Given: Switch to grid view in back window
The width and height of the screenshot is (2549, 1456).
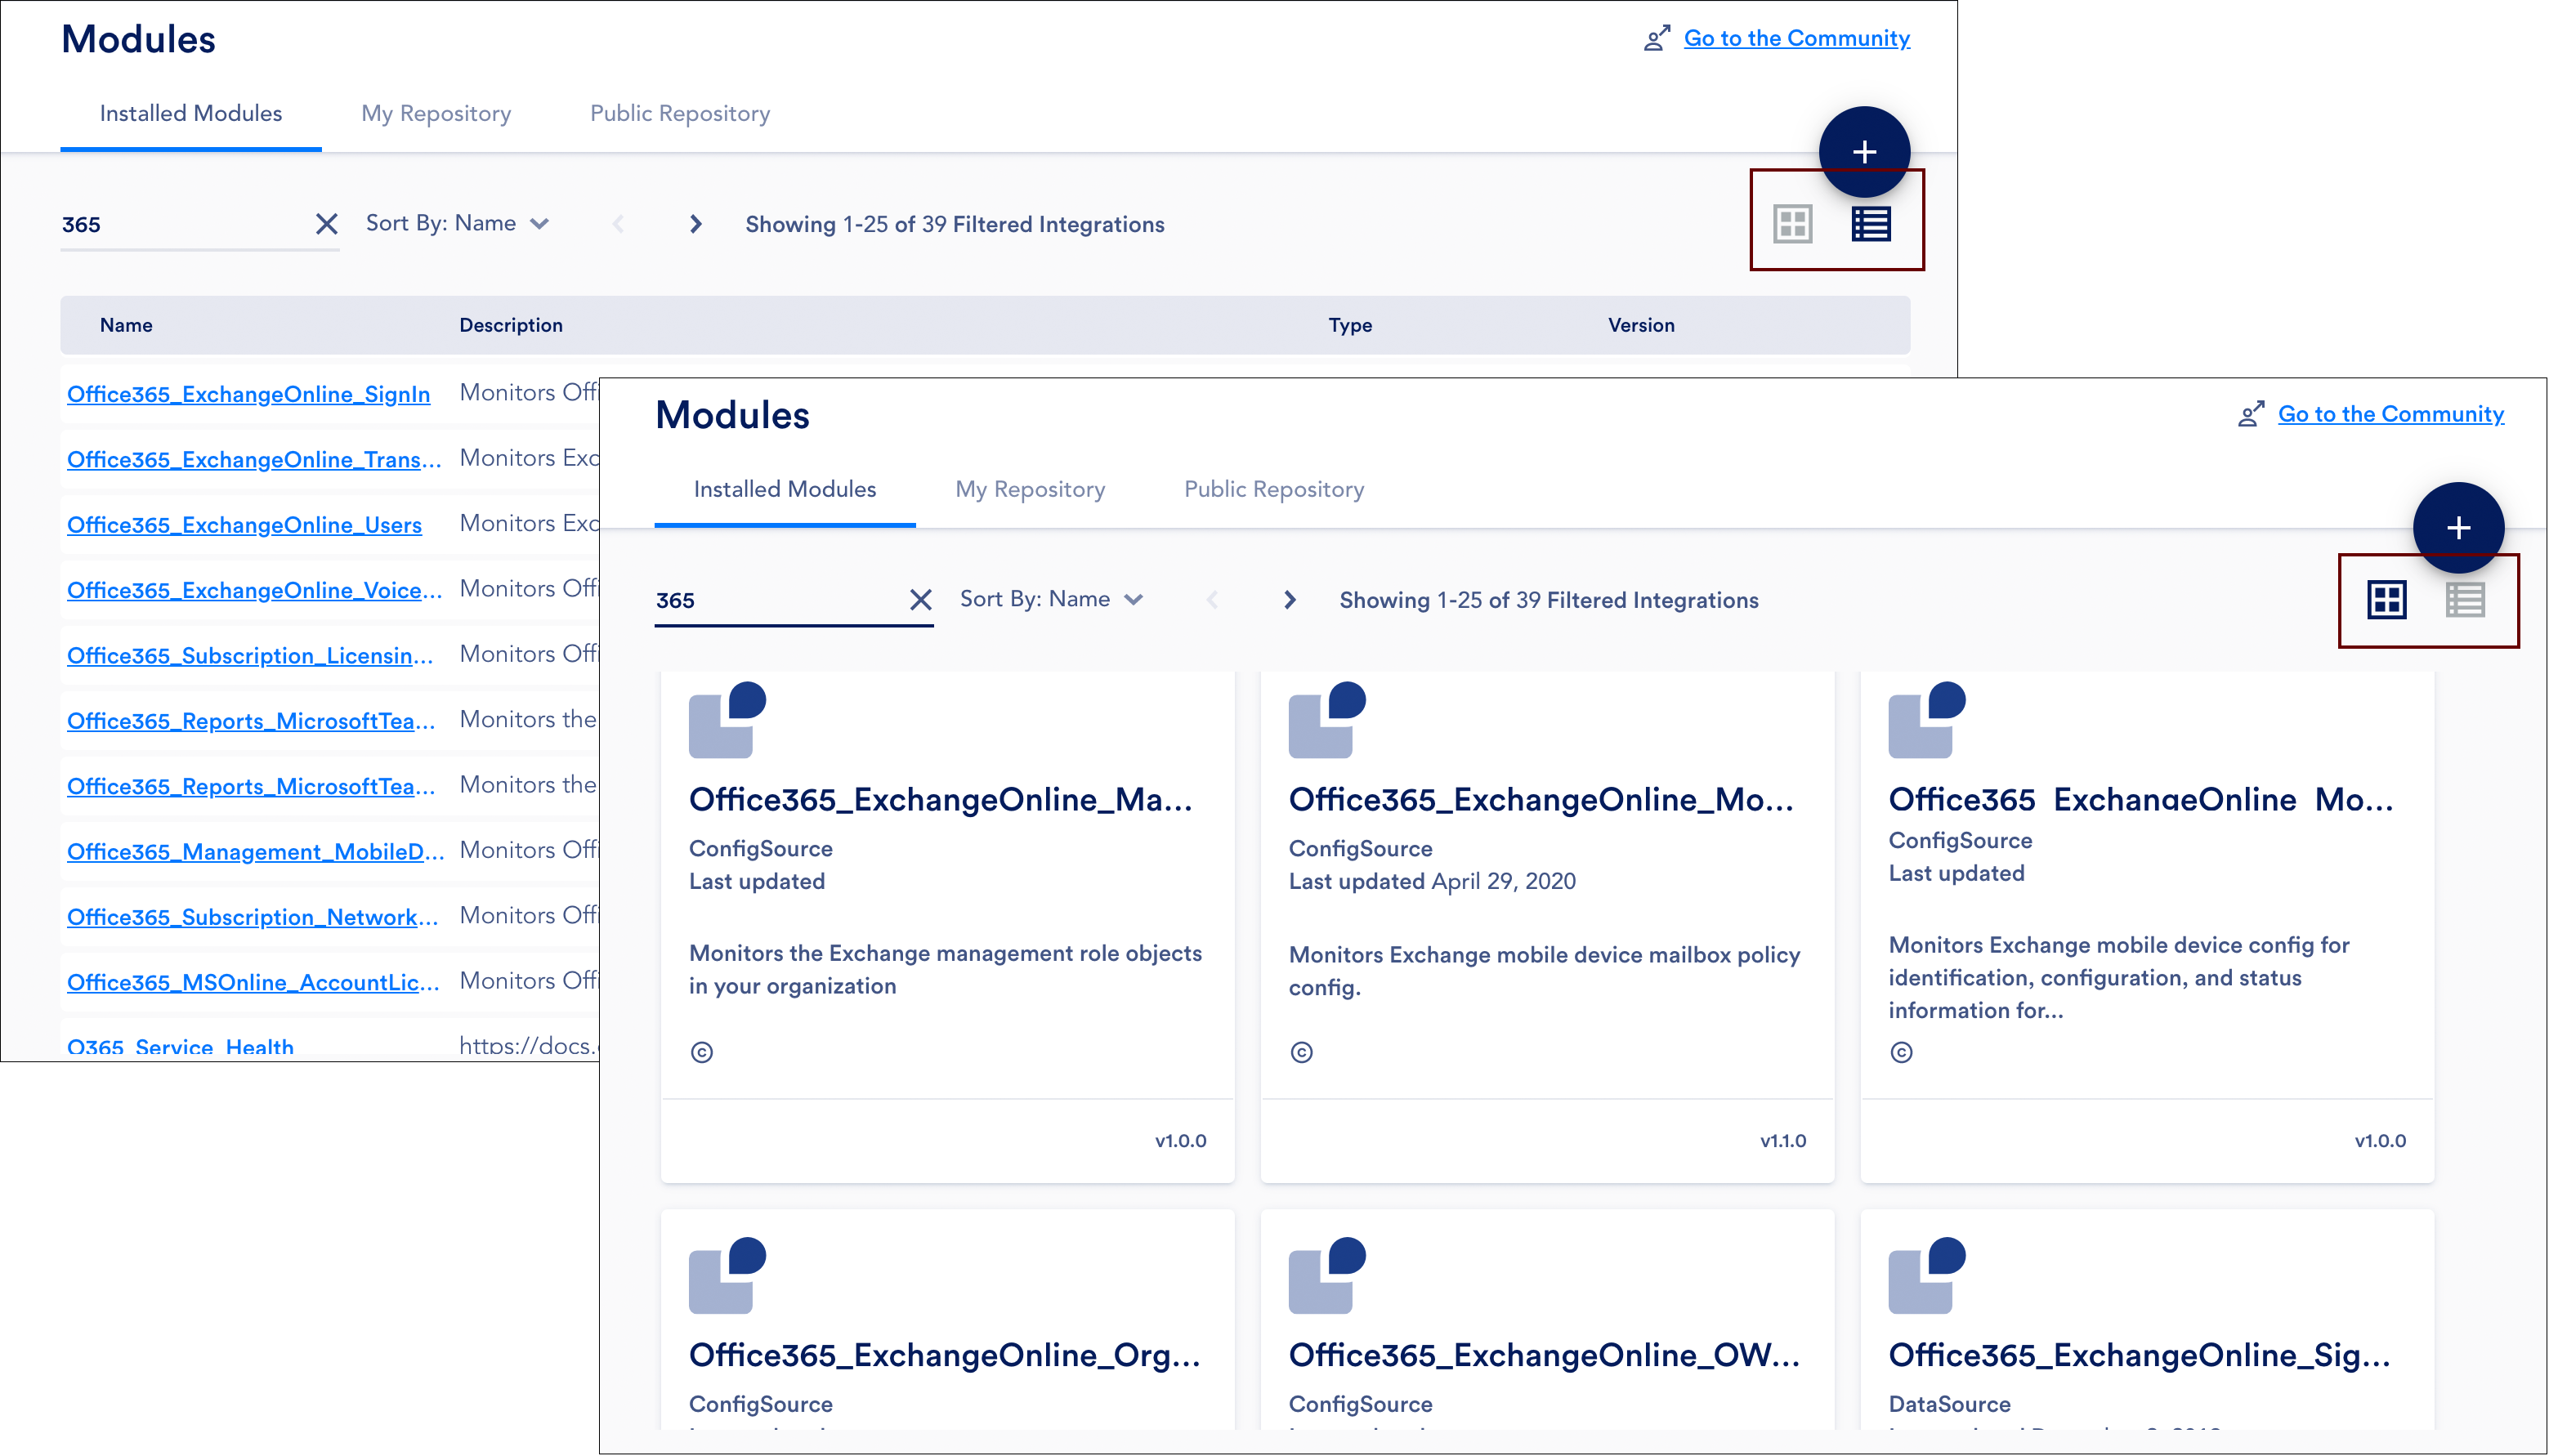Looking at the screenshot, I should (x=1792, y=224).
